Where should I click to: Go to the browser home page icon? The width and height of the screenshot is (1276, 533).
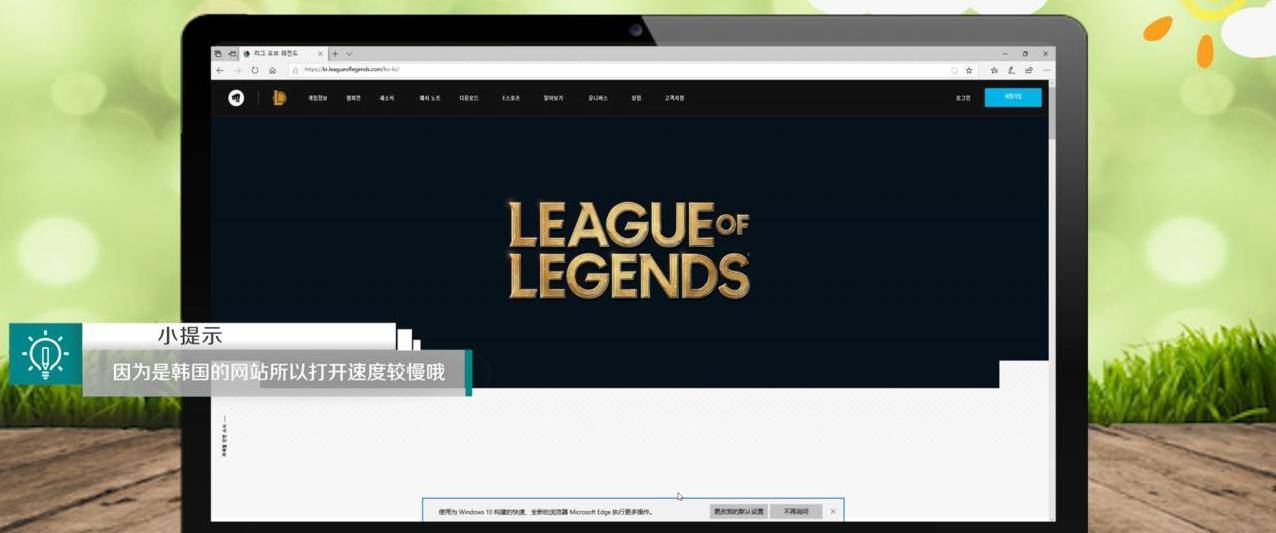coord(272,71)
